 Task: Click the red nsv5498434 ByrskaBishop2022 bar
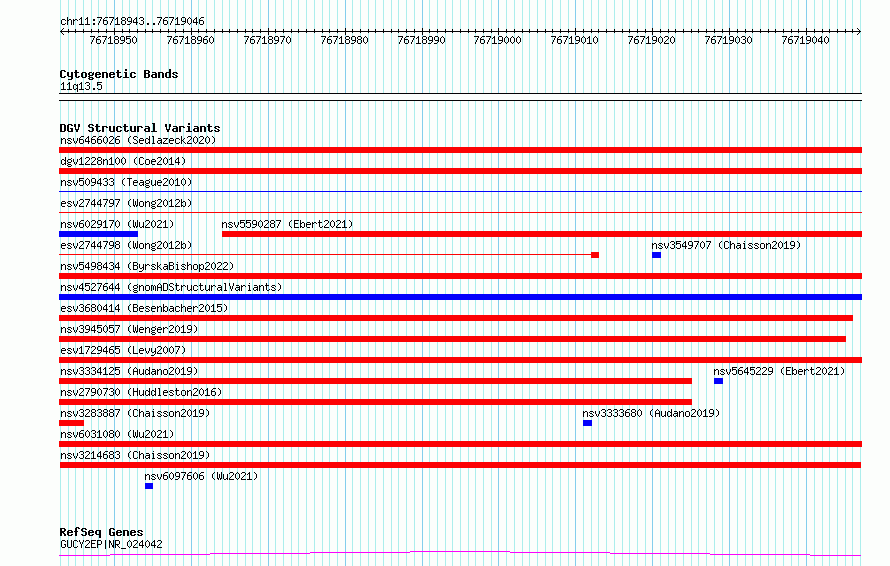tap(460, 276)
